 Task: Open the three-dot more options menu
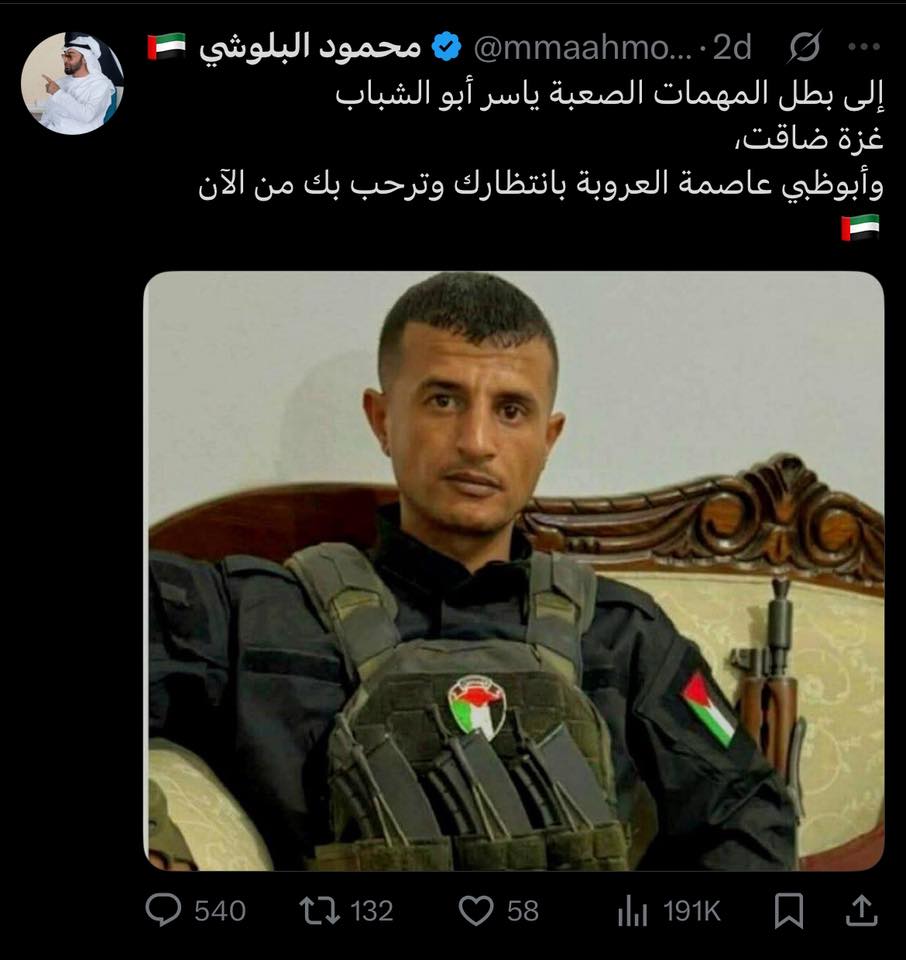point(864,47)
